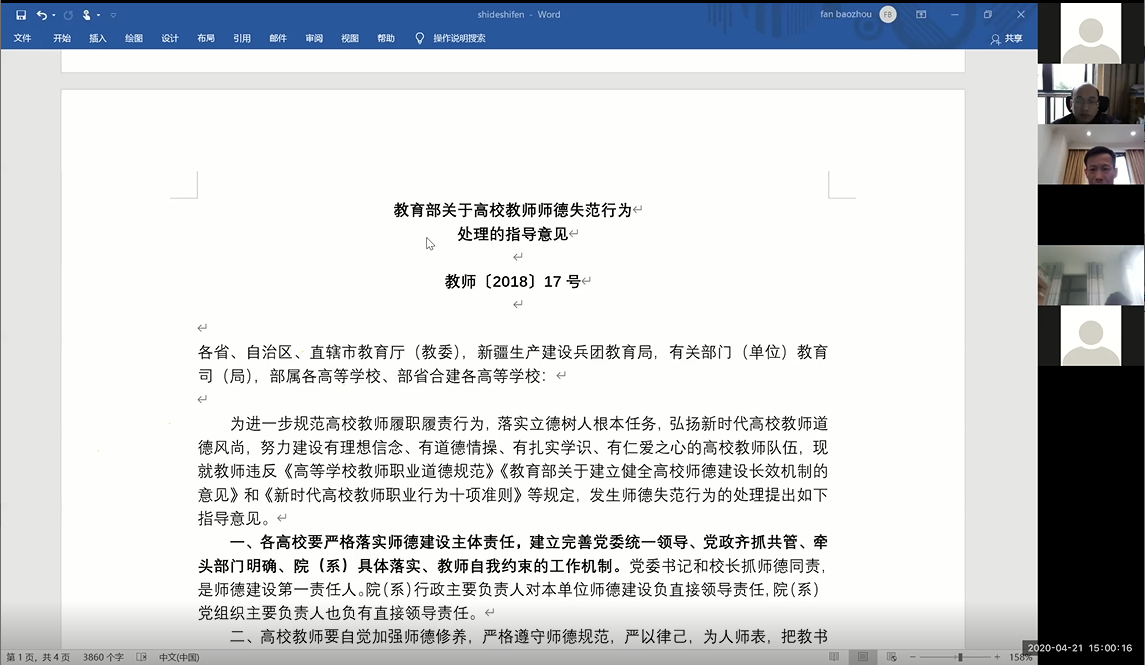The image size is (1145, 665).
Task: Click the second participant video thumbnail
Action: [x=1091, y=93]
